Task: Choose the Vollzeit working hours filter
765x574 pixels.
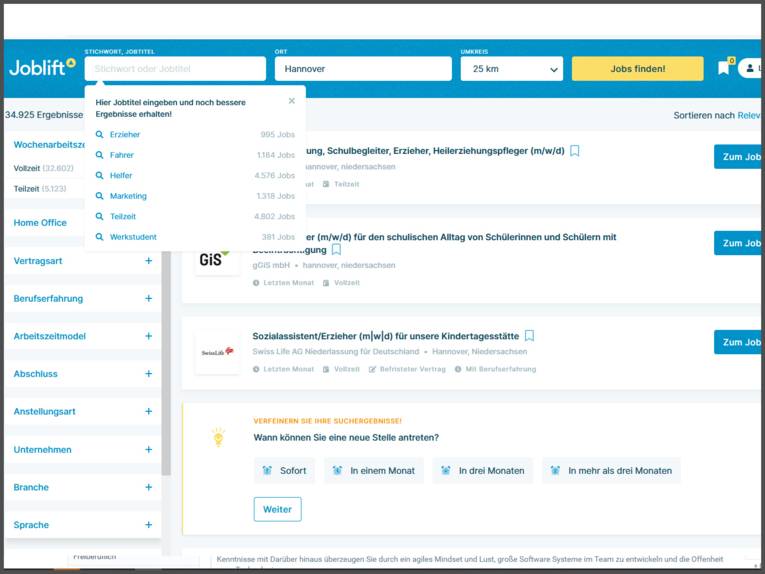Action: tap(27, 168)
